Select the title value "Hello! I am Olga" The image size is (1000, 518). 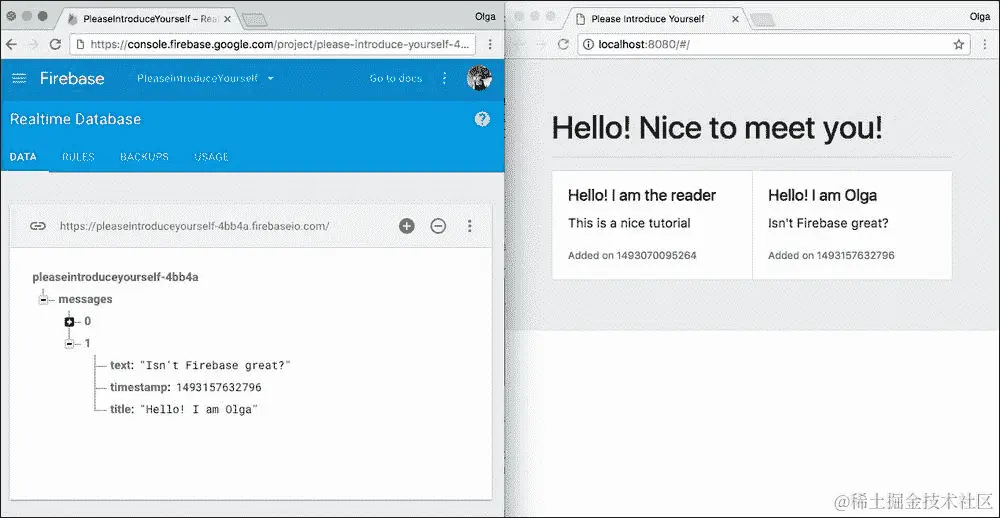tap(198, 410)
